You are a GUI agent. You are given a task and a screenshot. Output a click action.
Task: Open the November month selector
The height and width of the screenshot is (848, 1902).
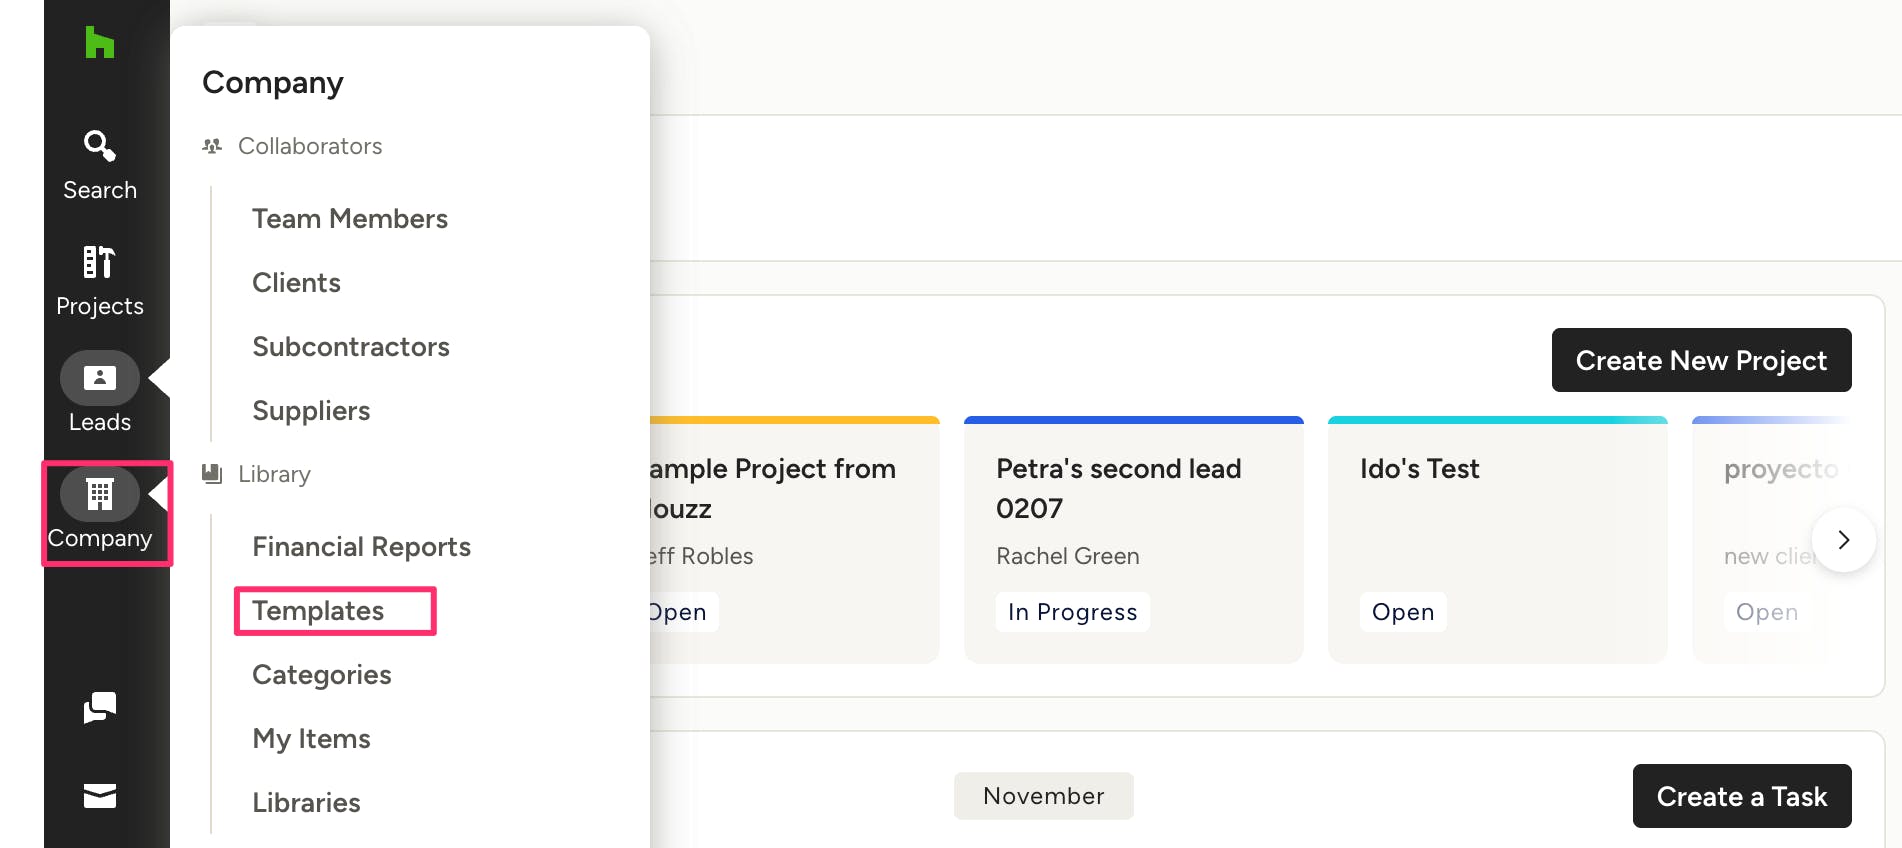pyautogui.click(x=1043, y=795)
